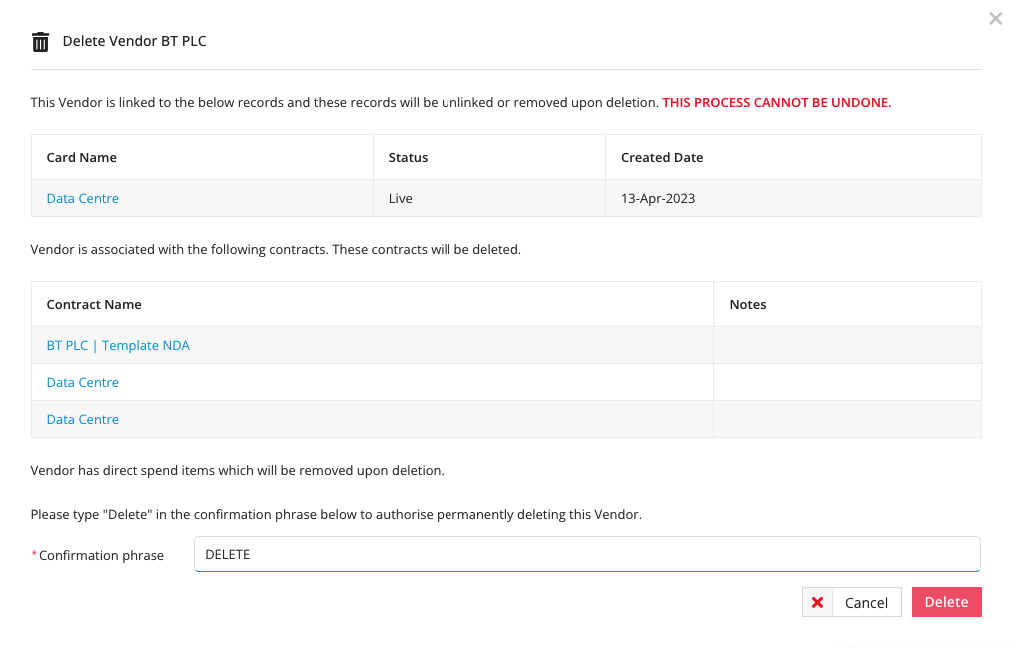
Task: Click the red X icon inside the Cancel button
Action: tap(817, 602)
